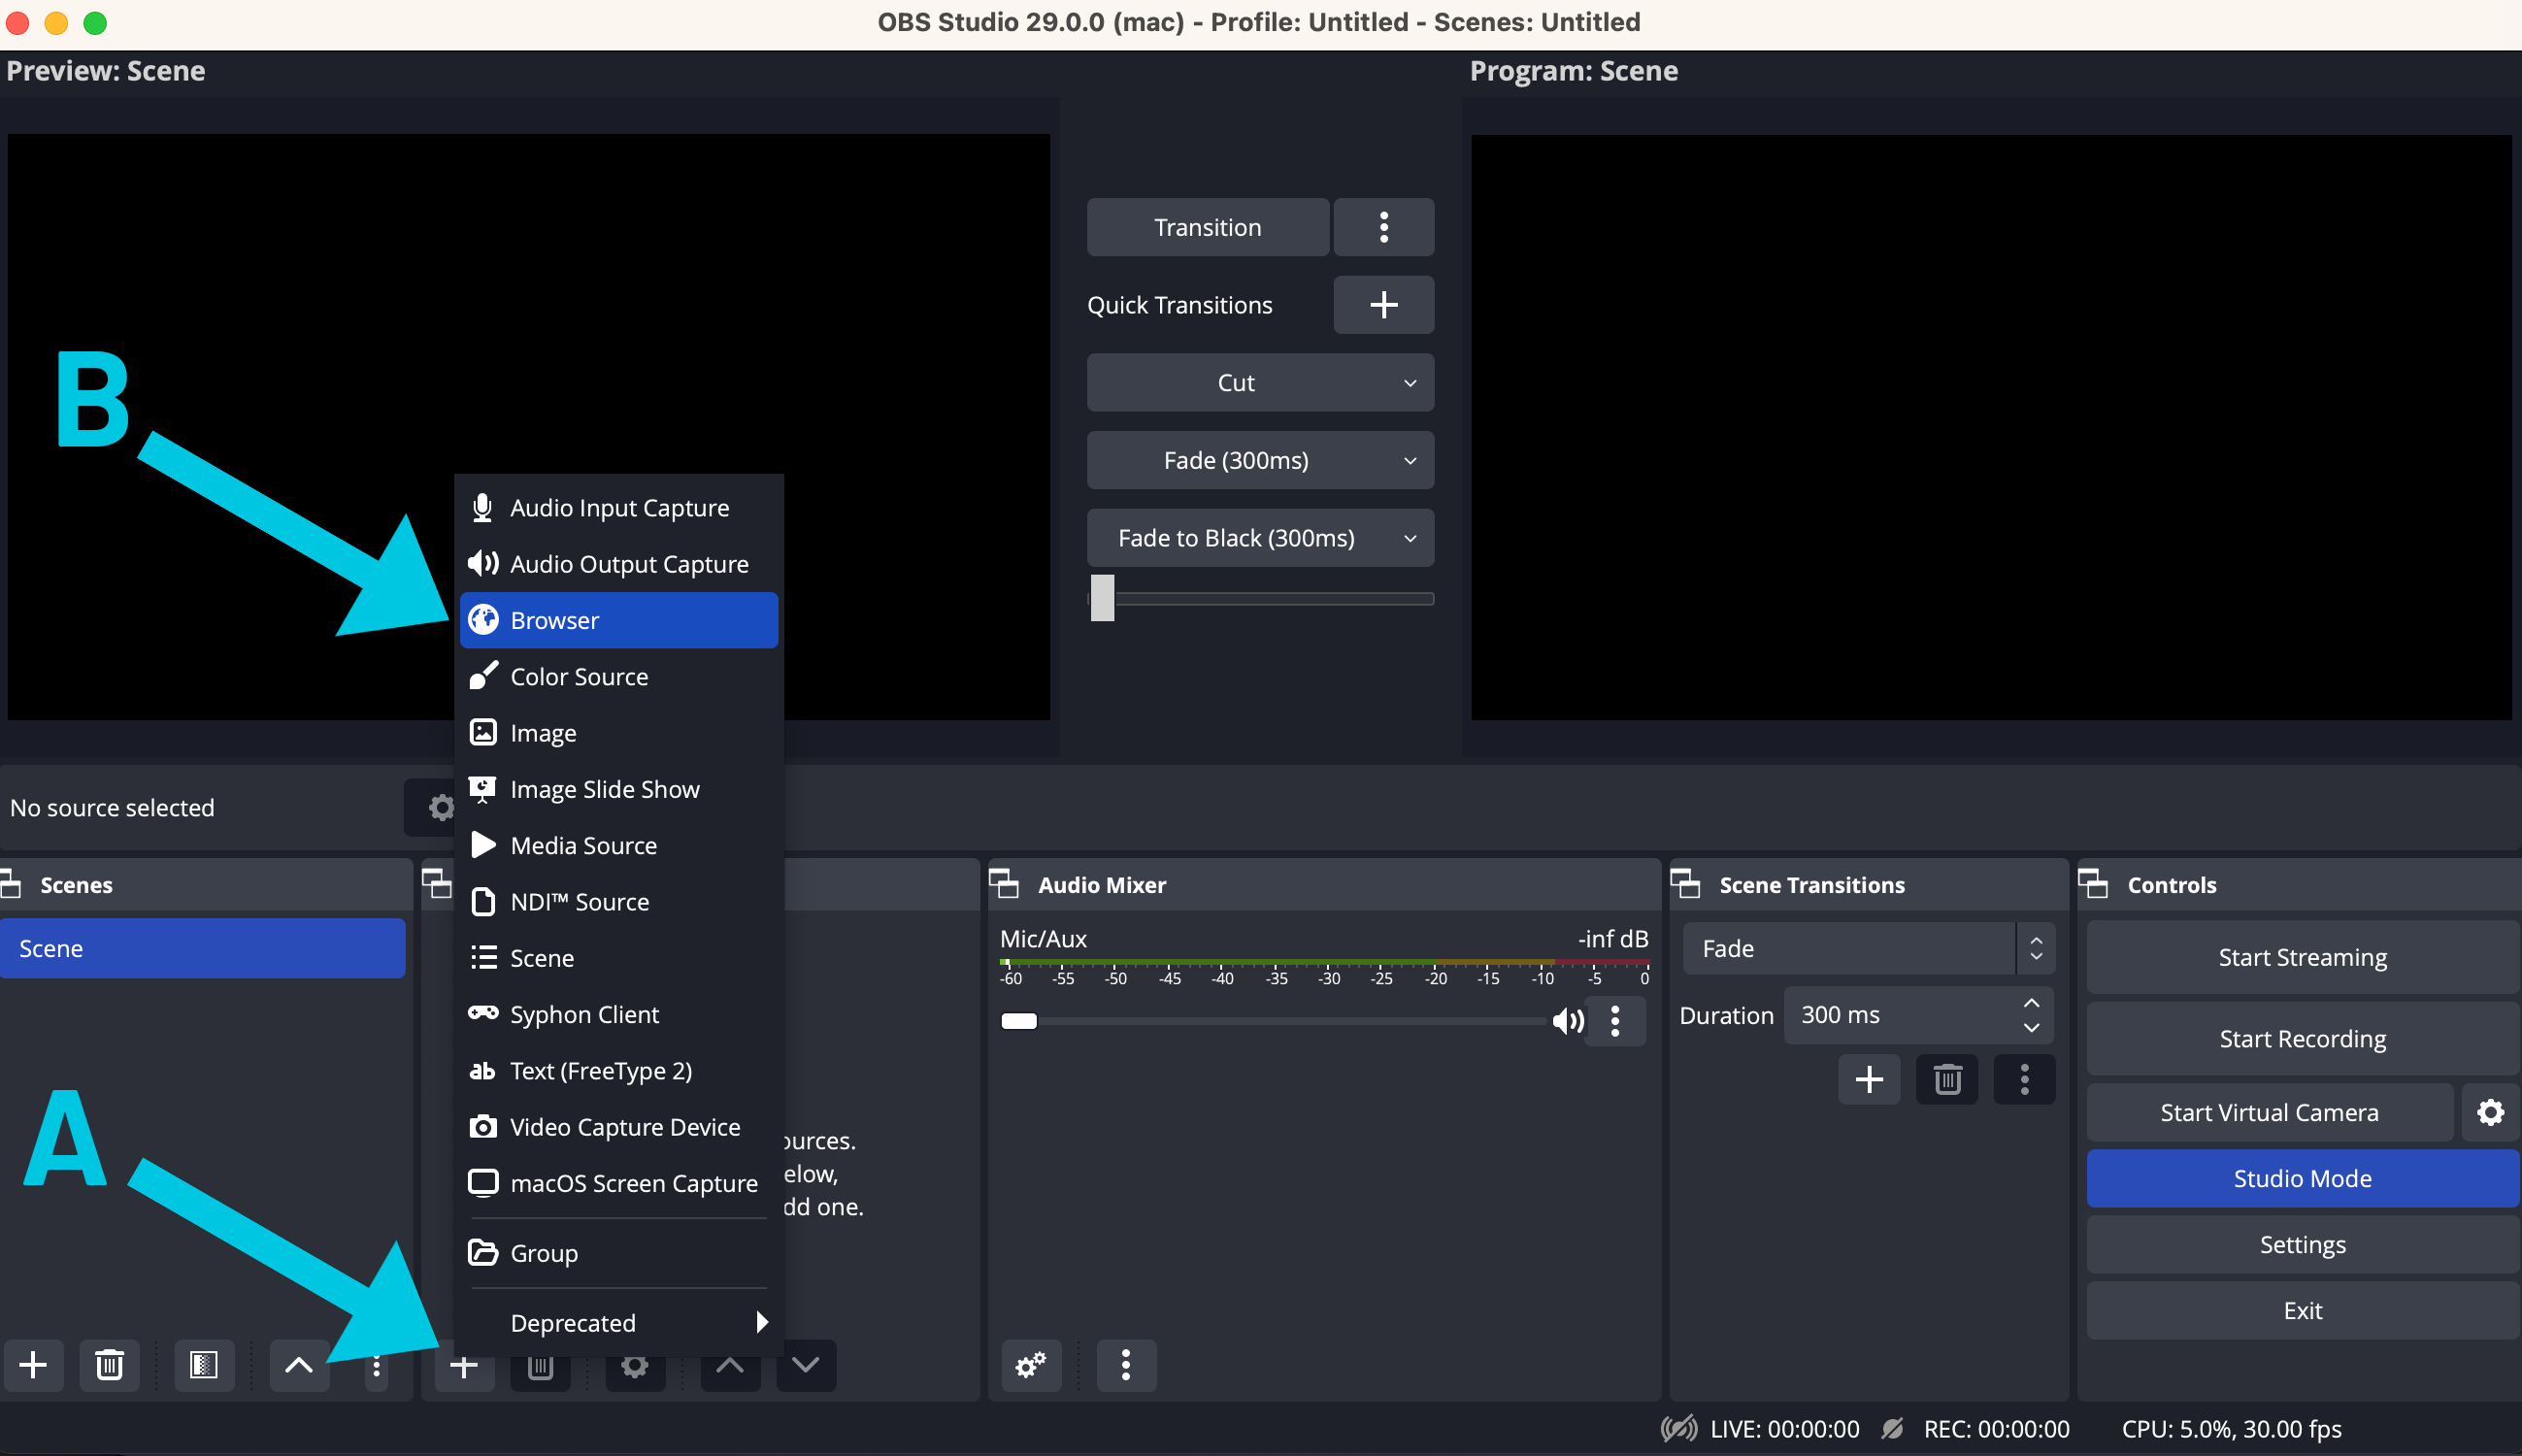Choose Syphon Client source
Image resolution: width=2522 pixels, height=1456 pixels.
tap(618, 1015)
